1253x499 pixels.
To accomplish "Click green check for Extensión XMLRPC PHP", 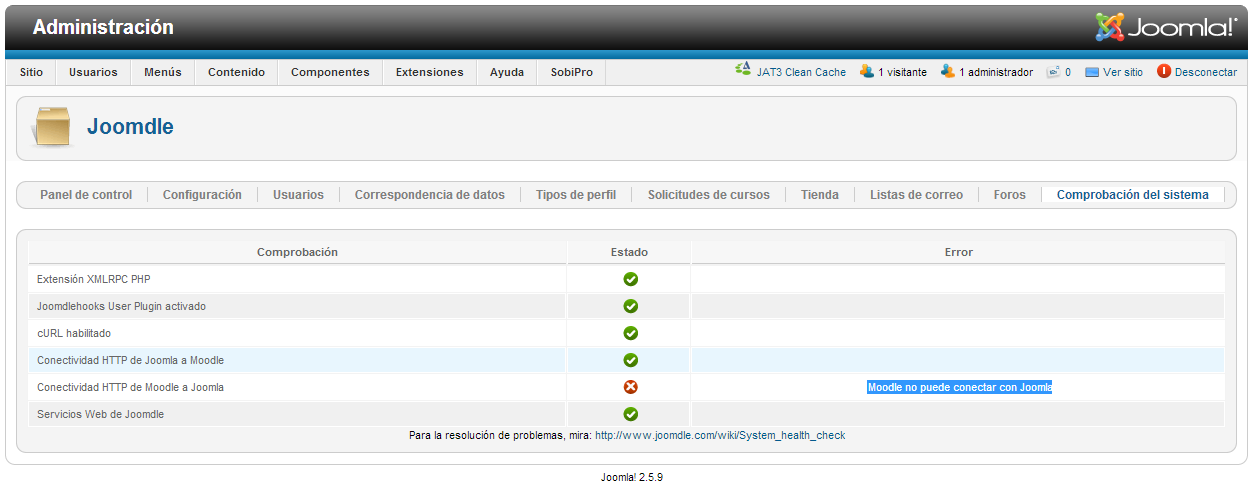I will (631, 279).
